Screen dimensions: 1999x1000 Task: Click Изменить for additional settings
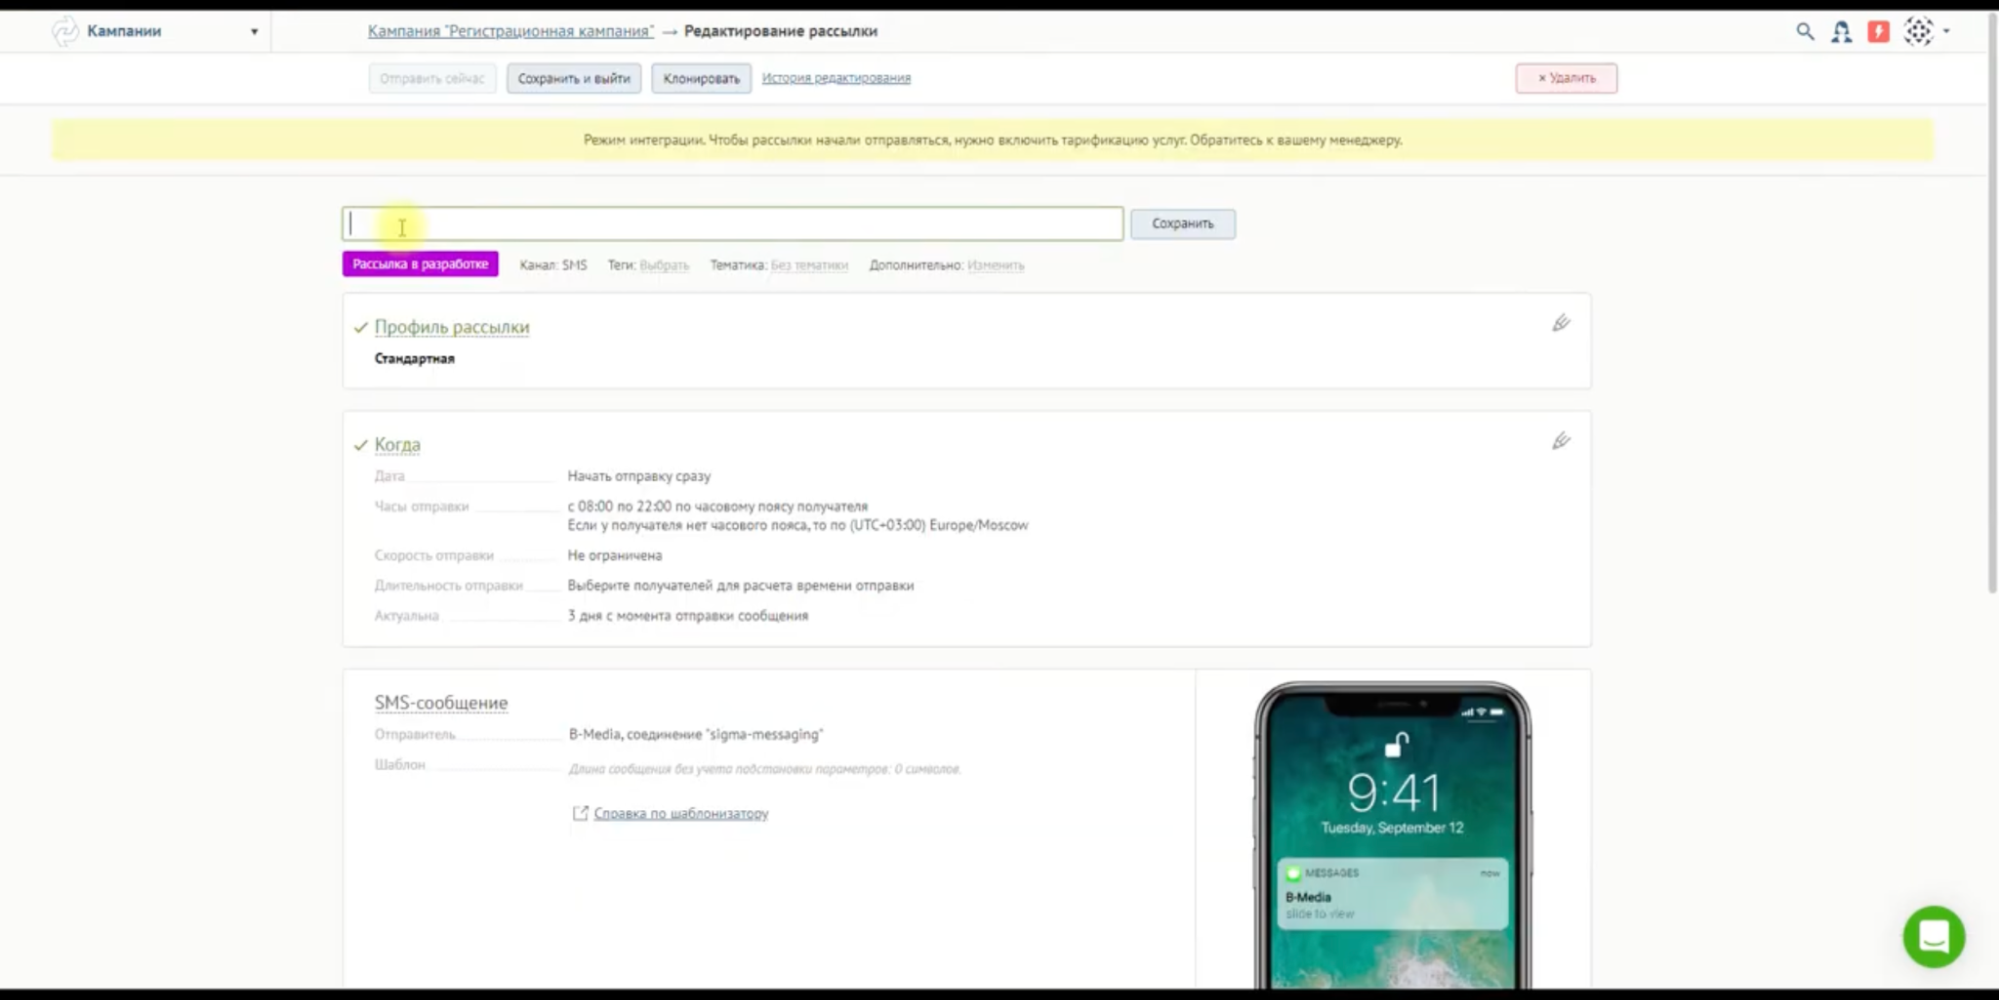click(995, 265)
